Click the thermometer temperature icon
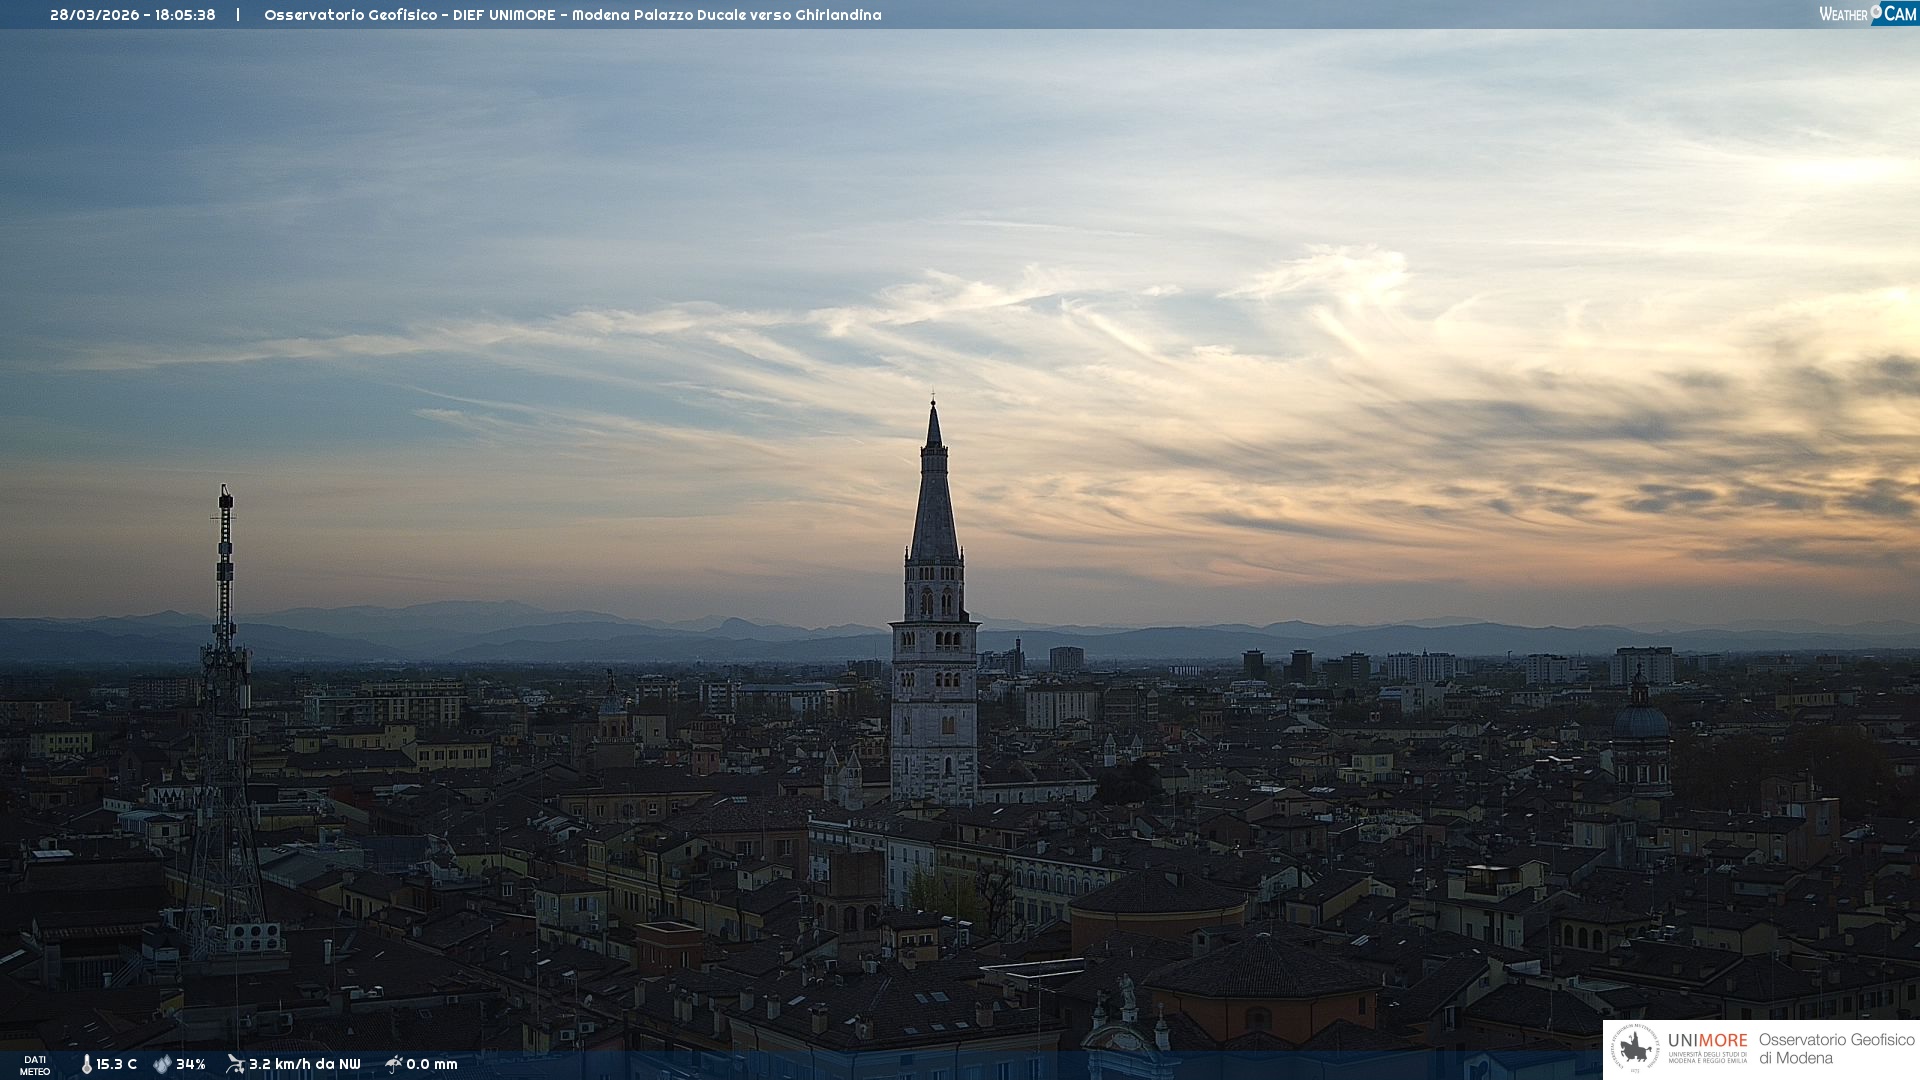The width and height of the screenshot is (1920, 1080). (x=86, y=1064)
